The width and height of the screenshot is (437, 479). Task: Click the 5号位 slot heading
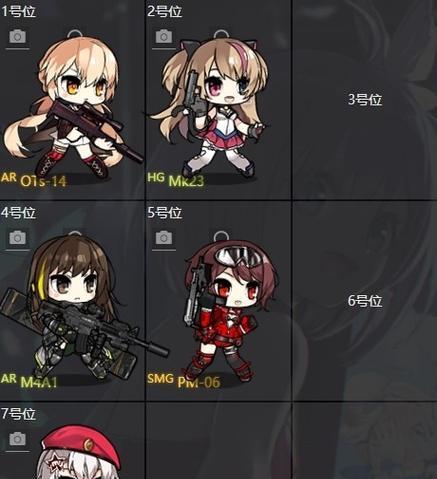(165, 212)
